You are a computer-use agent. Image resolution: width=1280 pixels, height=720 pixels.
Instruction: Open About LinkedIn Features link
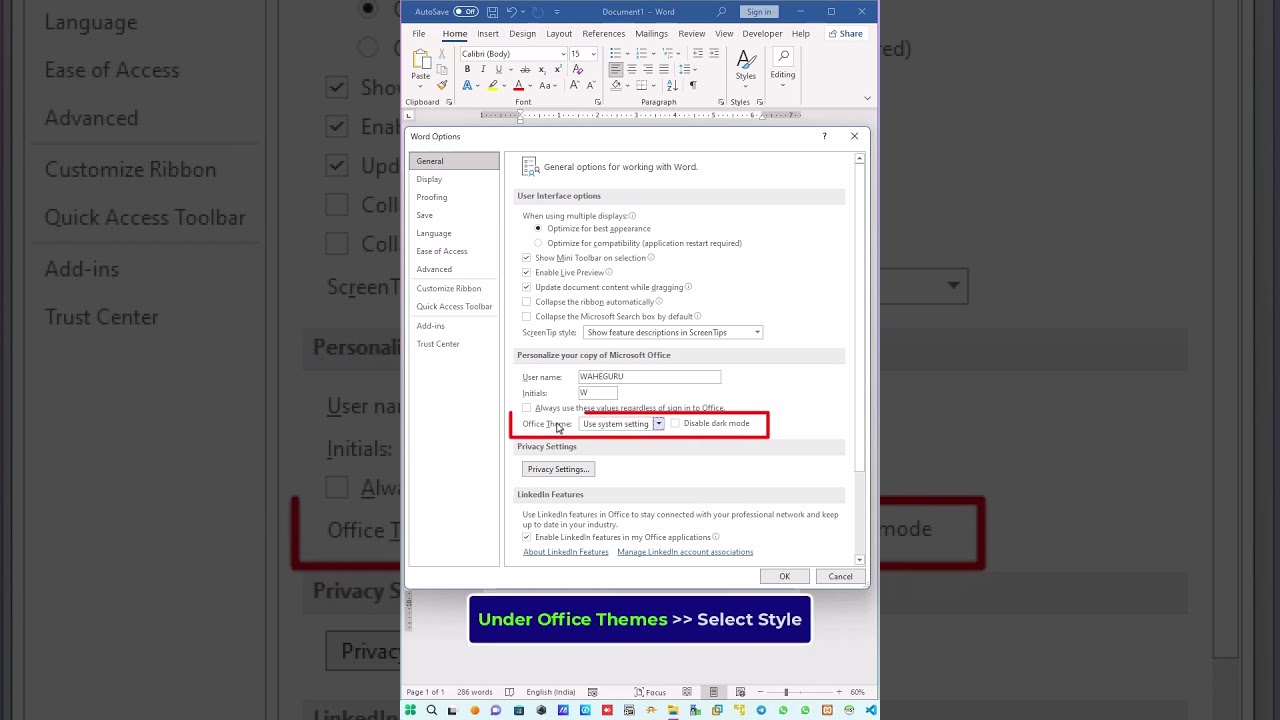[566, 552]
